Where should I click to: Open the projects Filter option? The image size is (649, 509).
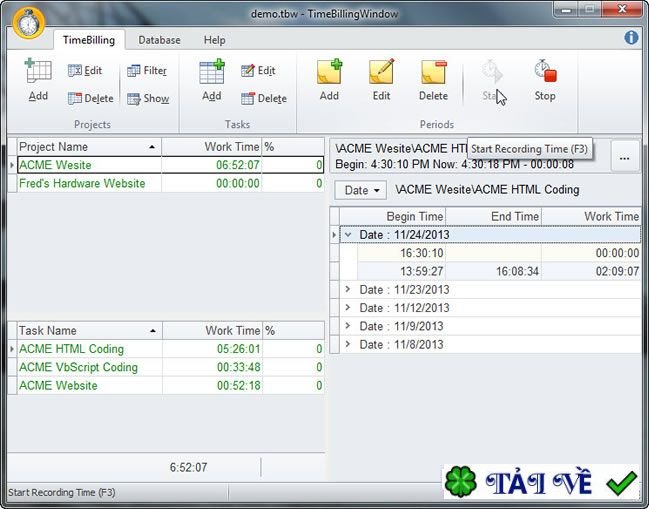coord(147,71)
